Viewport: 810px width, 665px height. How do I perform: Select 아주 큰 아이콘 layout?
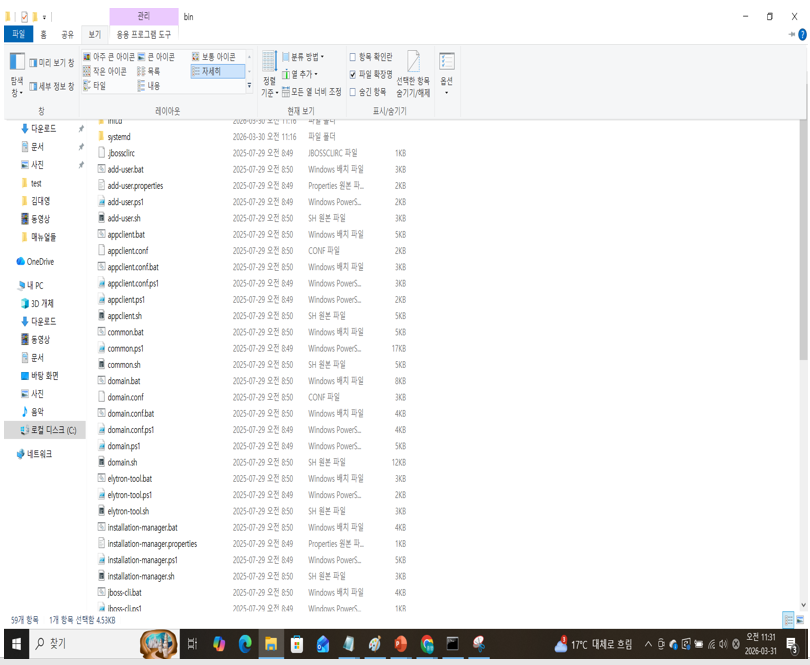(x=108, y=56)
